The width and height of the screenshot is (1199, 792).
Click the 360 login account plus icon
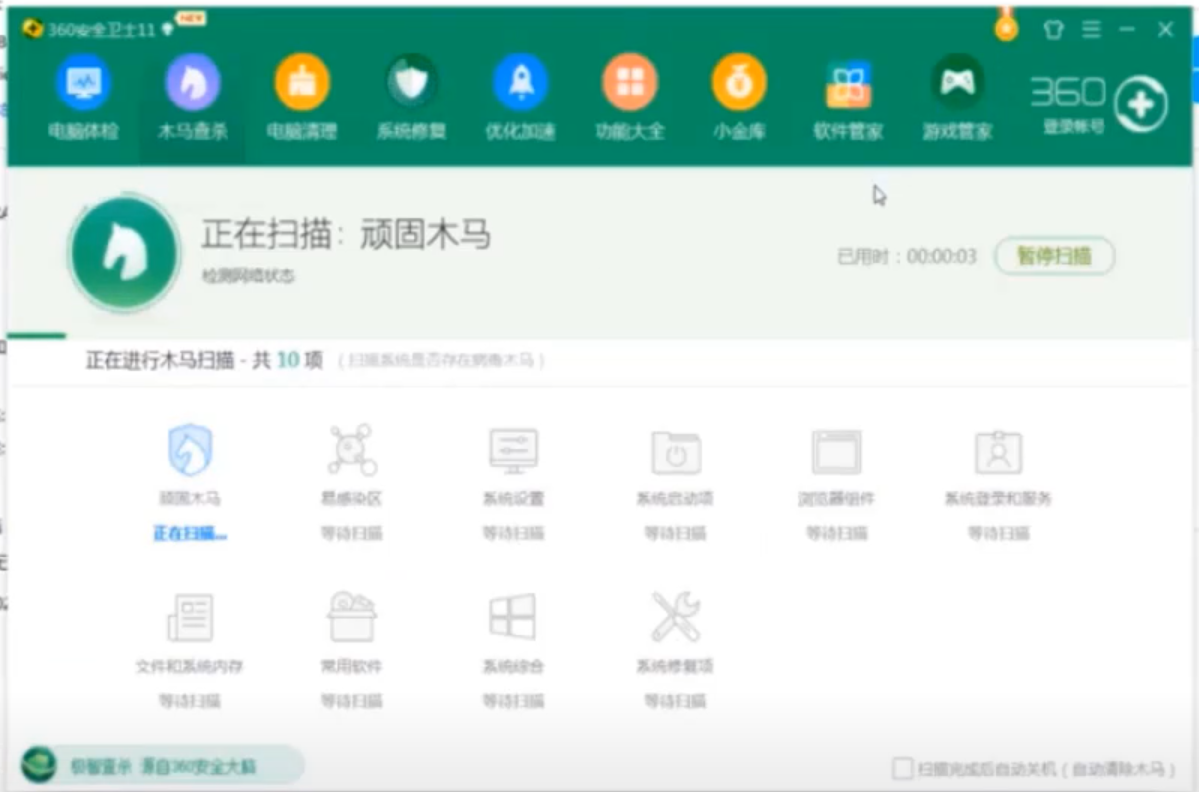coord(1141,104)
